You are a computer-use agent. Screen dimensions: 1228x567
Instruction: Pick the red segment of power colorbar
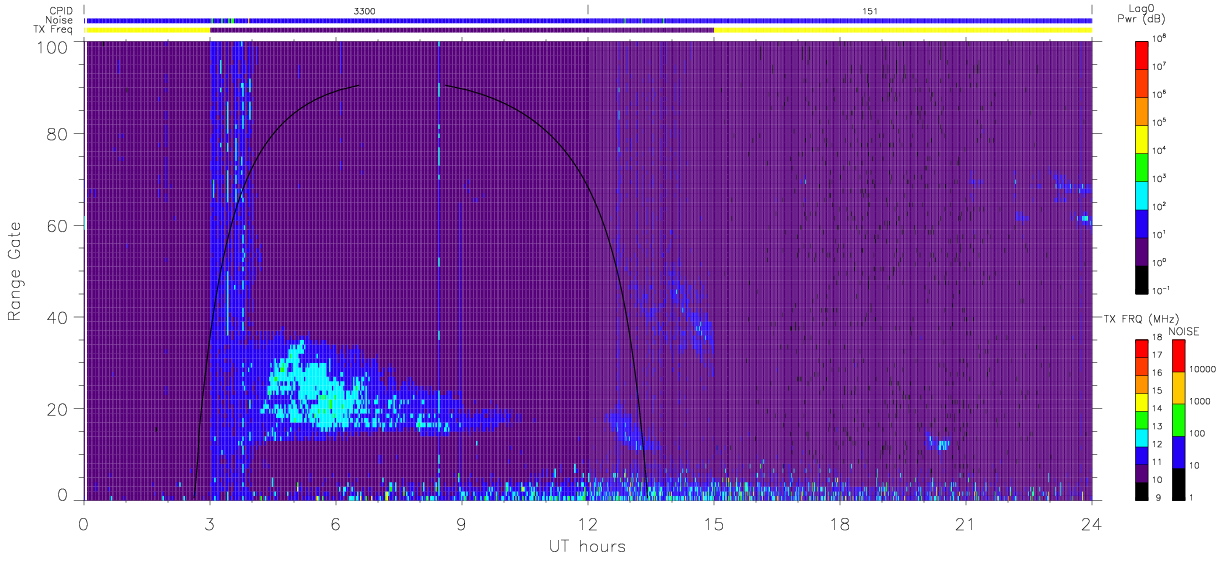(x=1143, y=53)
